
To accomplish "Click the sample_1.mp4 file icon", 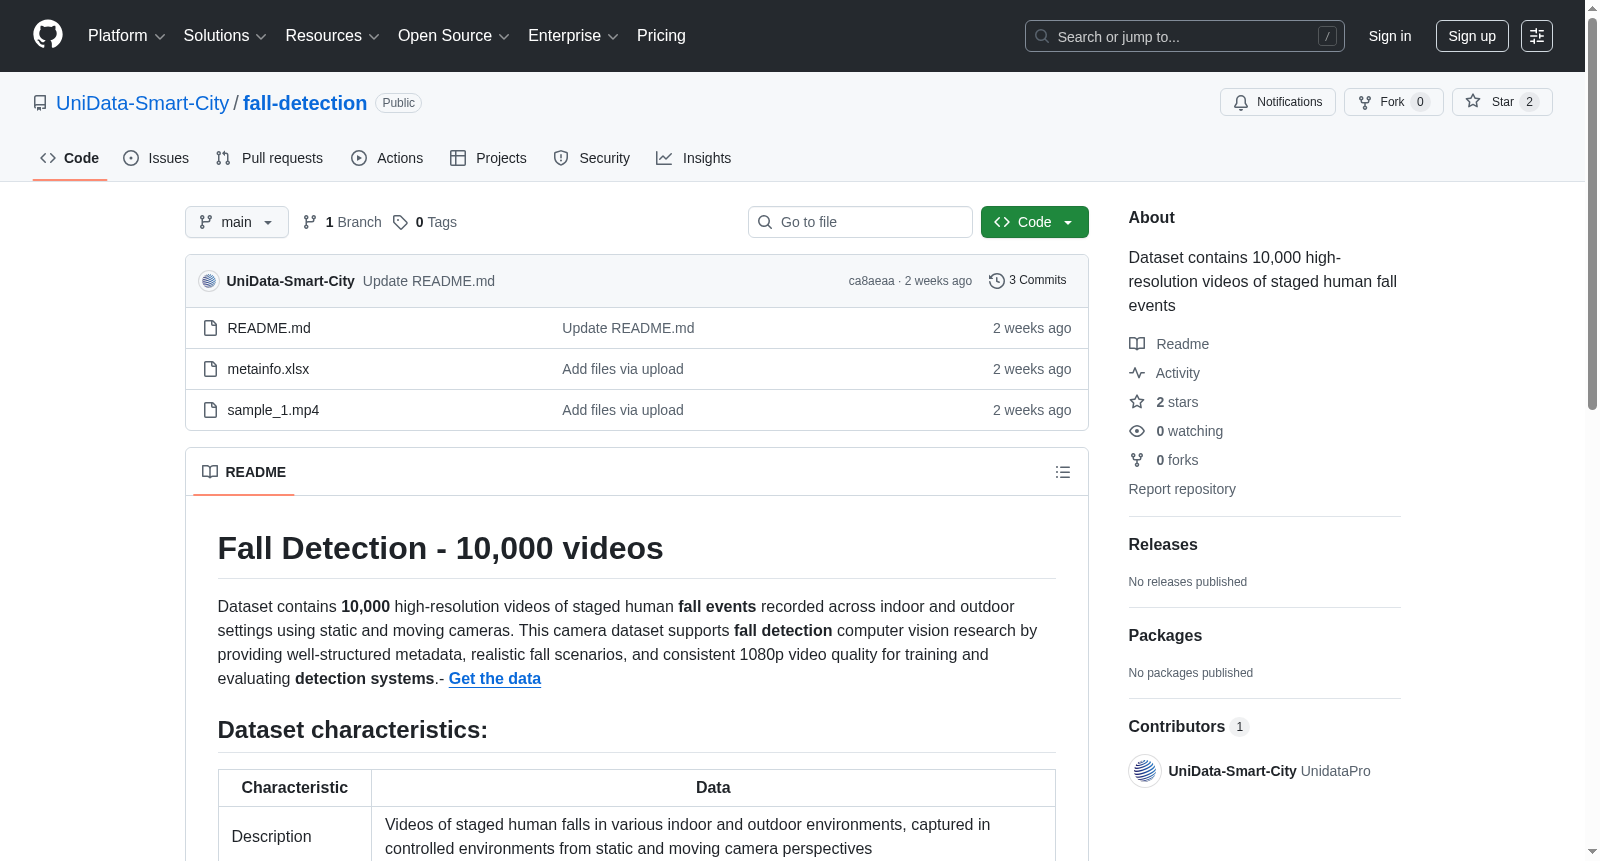I will [x=210, y=410].
